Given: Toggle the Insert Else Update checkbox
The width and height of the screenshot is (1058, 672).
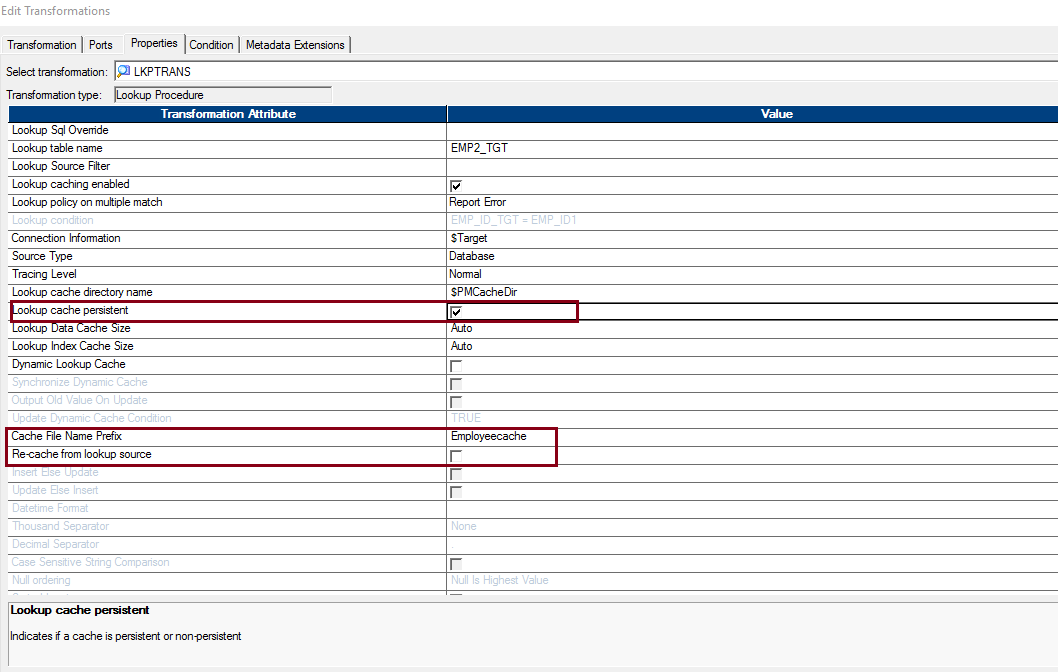Looking at the screenshot, I should pos(455,473).
